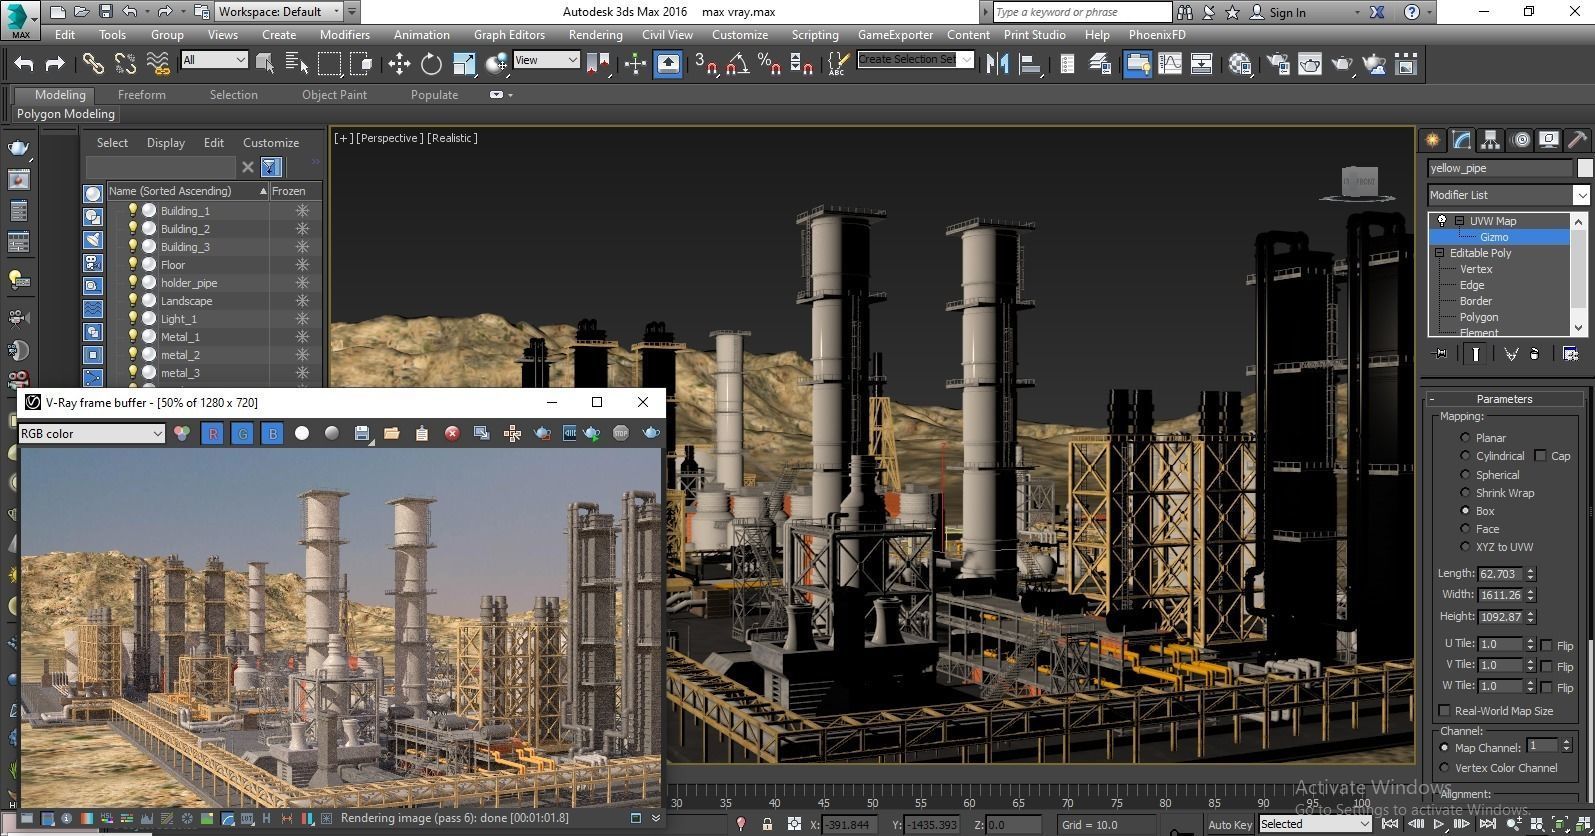The width and height of the screenshot is (1595, 836).
Task: Switch to the Freeform ribbon tab
Action: [x=142, y=95]
